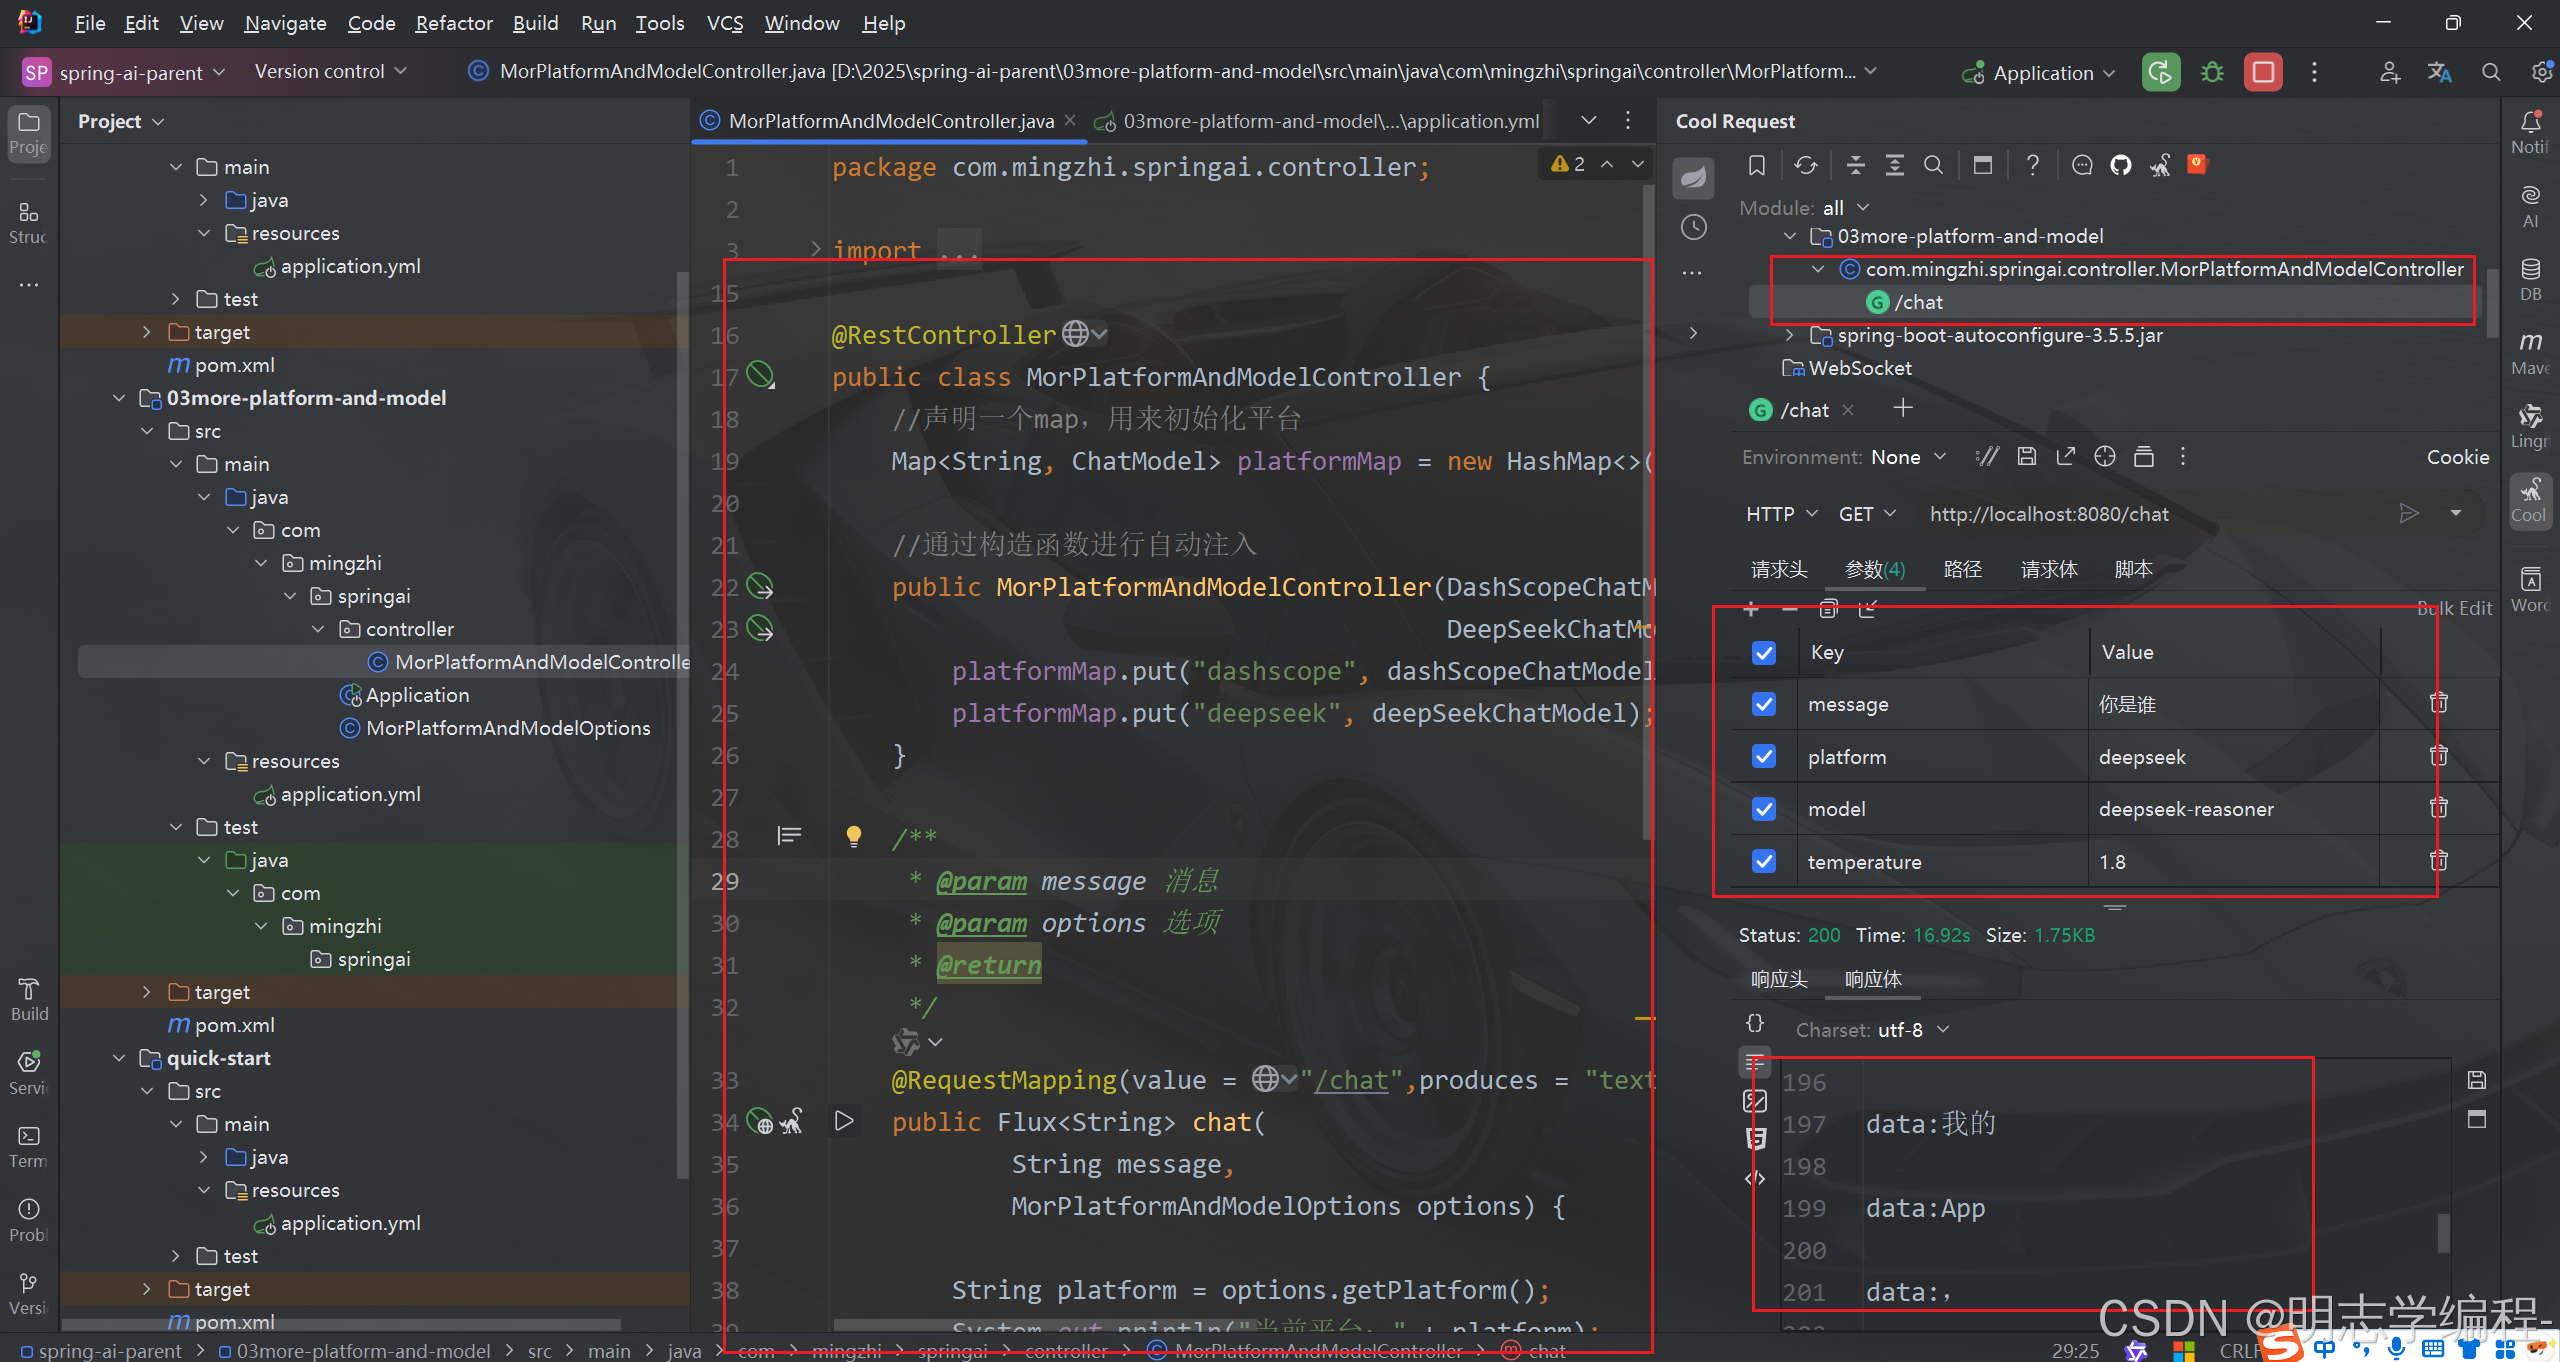Open the Application run configuration dropdown
The width and height of the screenshot is (2560, 1362).
2040,73
